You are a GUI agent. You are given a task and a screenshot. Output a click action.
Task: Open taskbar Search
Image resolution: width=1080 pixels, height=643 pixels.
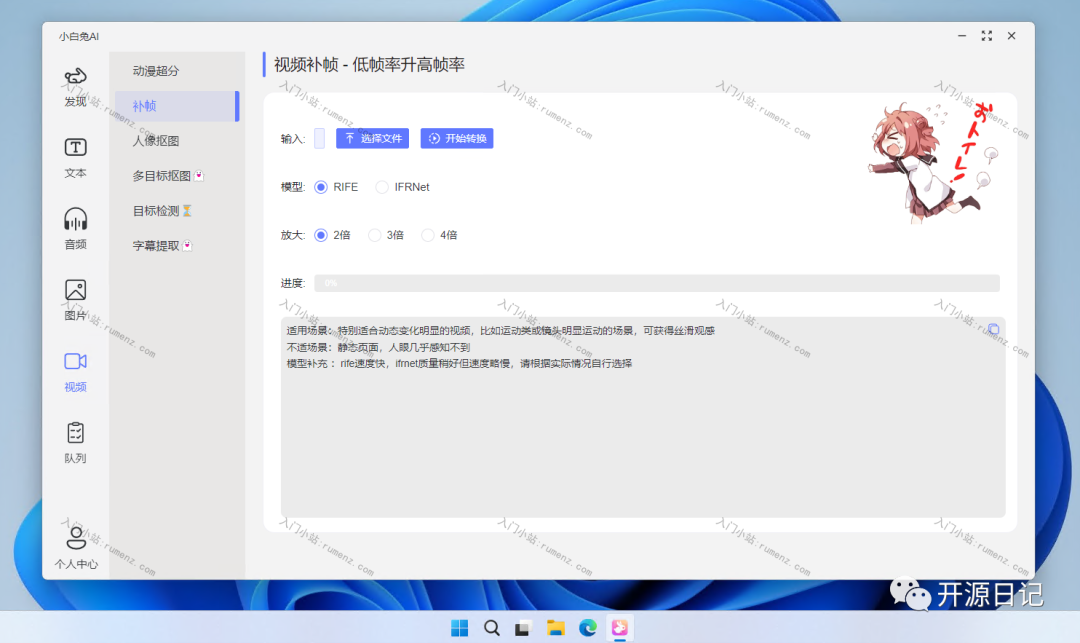click(x=492, y=628)
